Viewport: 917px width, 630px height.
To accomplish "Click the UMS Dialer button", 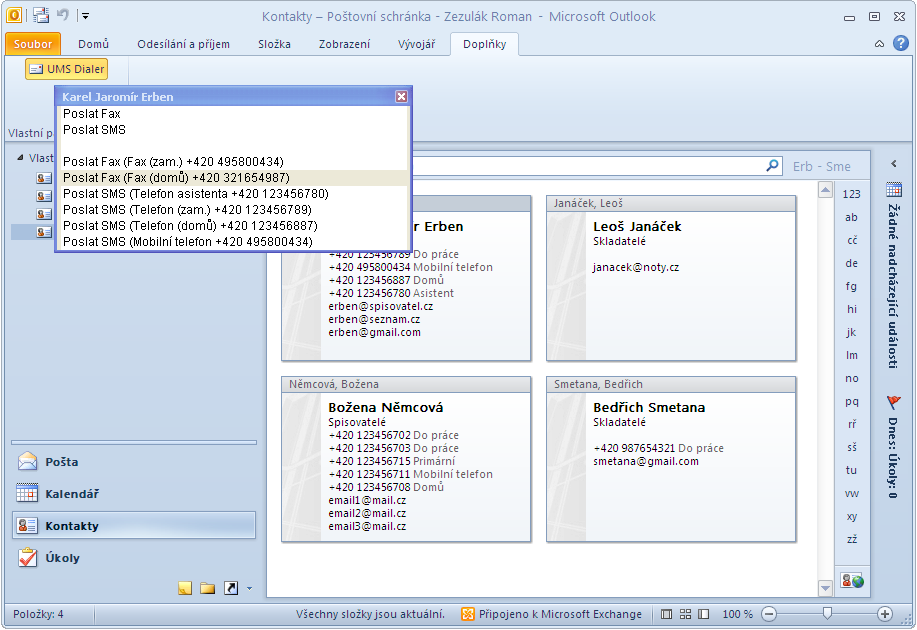I will coord(67,69).
